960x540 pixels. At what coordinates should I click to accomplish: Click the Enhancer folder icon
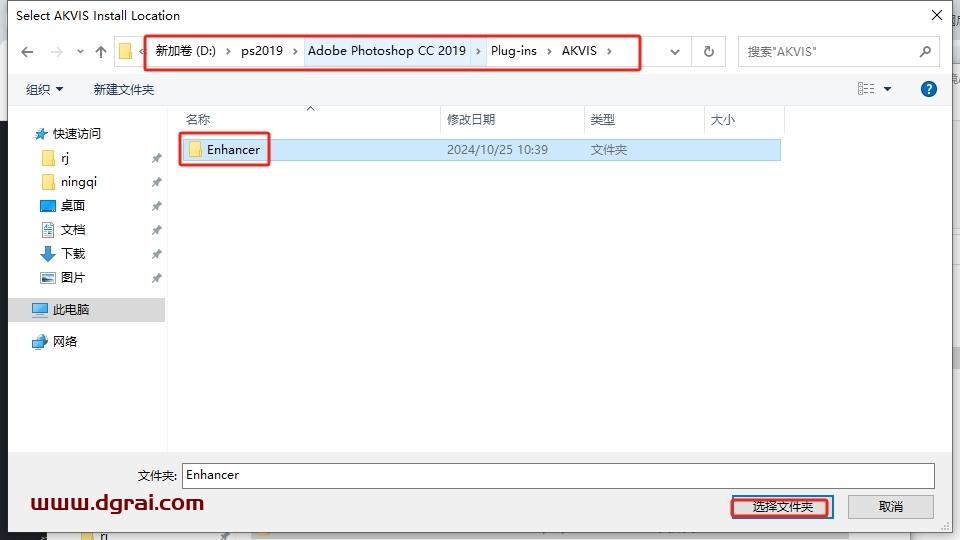[x=195, y=149]
